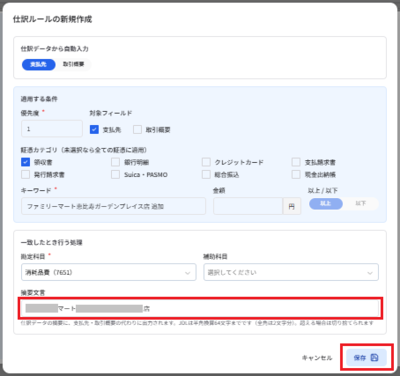Screen dimensions: 400x376
Task: Uncheck the 領収書 category checkbox
Action: click(x=25, y=162)
